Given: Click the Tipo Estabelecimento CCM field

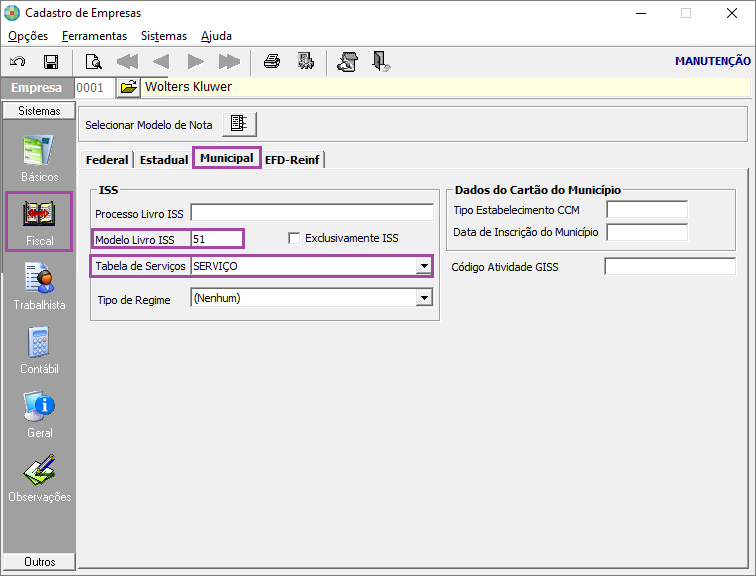Looking at the screenshot, I should coord(647,210).
